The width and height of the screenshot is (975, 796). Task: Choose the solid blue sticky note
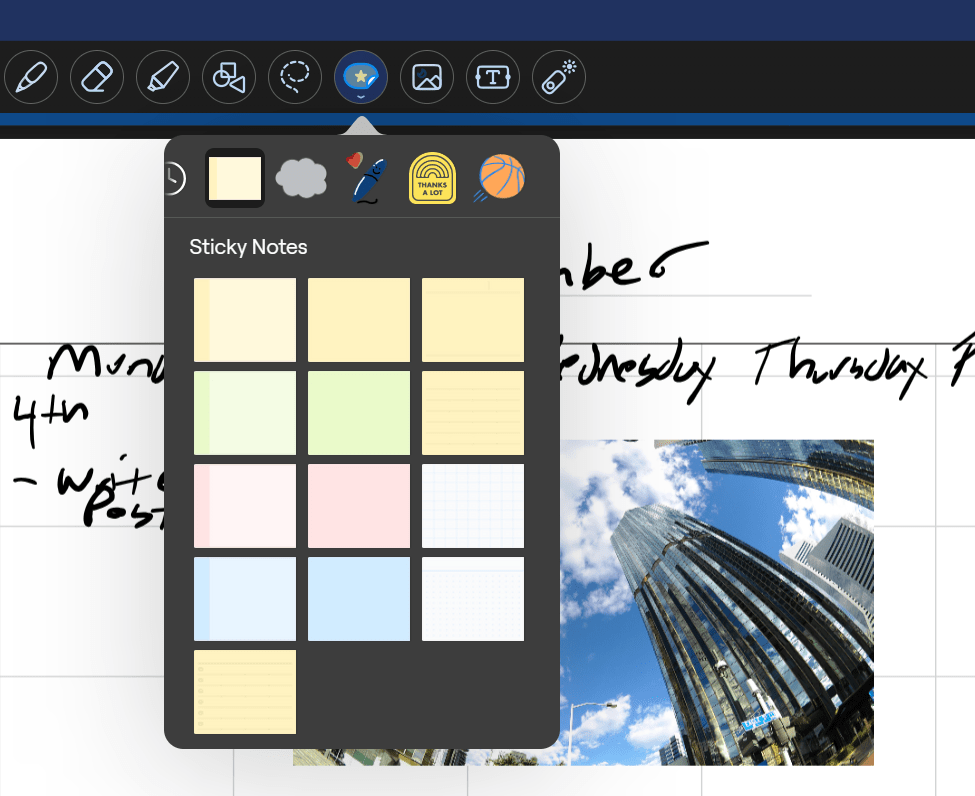pyautogui.click(x=359, y=599)
